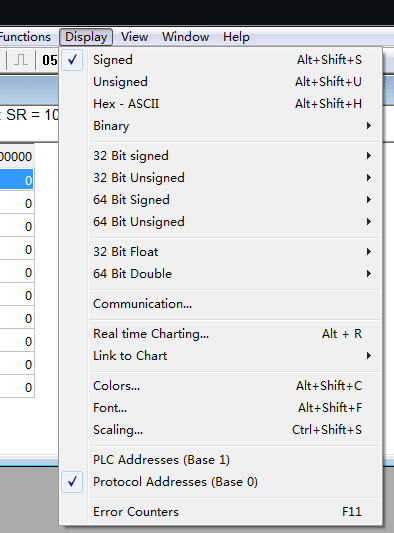The width and height of the screenshot is (394, 533).
Task: Expand the 64 Bit Signed submenu
Action: coord(221,200)
